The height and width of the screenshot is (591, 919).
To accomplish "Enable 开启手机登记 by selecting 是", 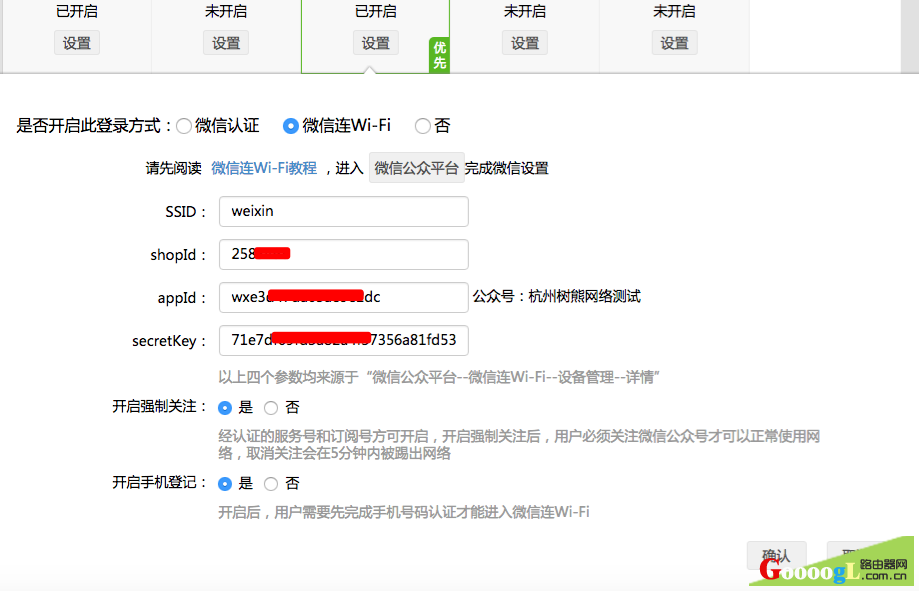I will click(226, 483).
